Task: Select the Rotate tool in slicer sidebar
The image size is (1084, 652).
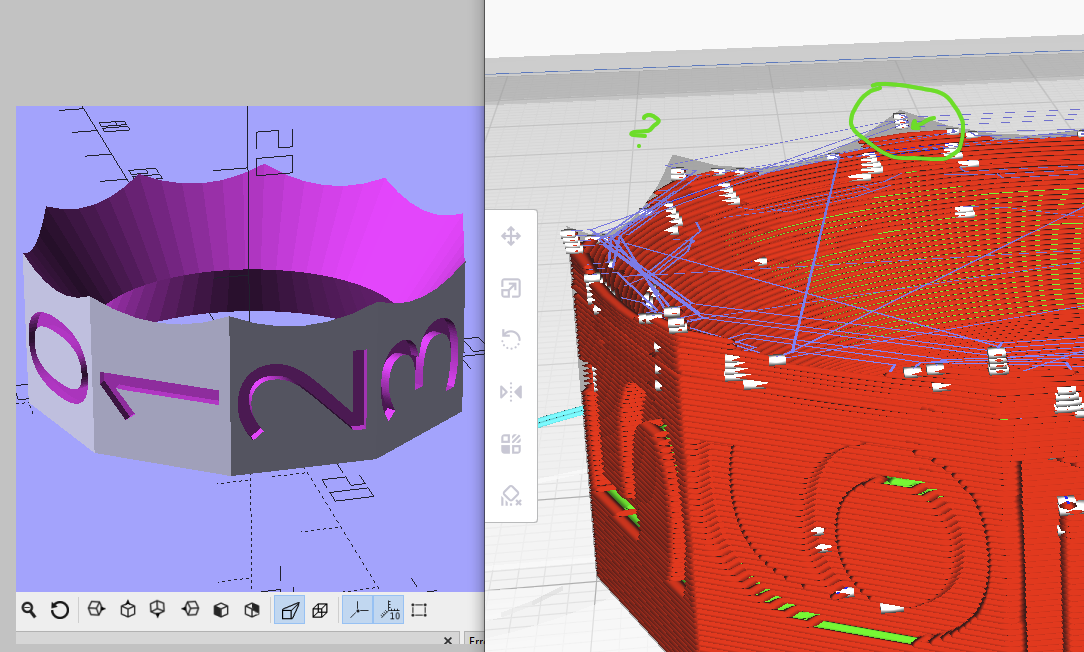Action: 511,339
